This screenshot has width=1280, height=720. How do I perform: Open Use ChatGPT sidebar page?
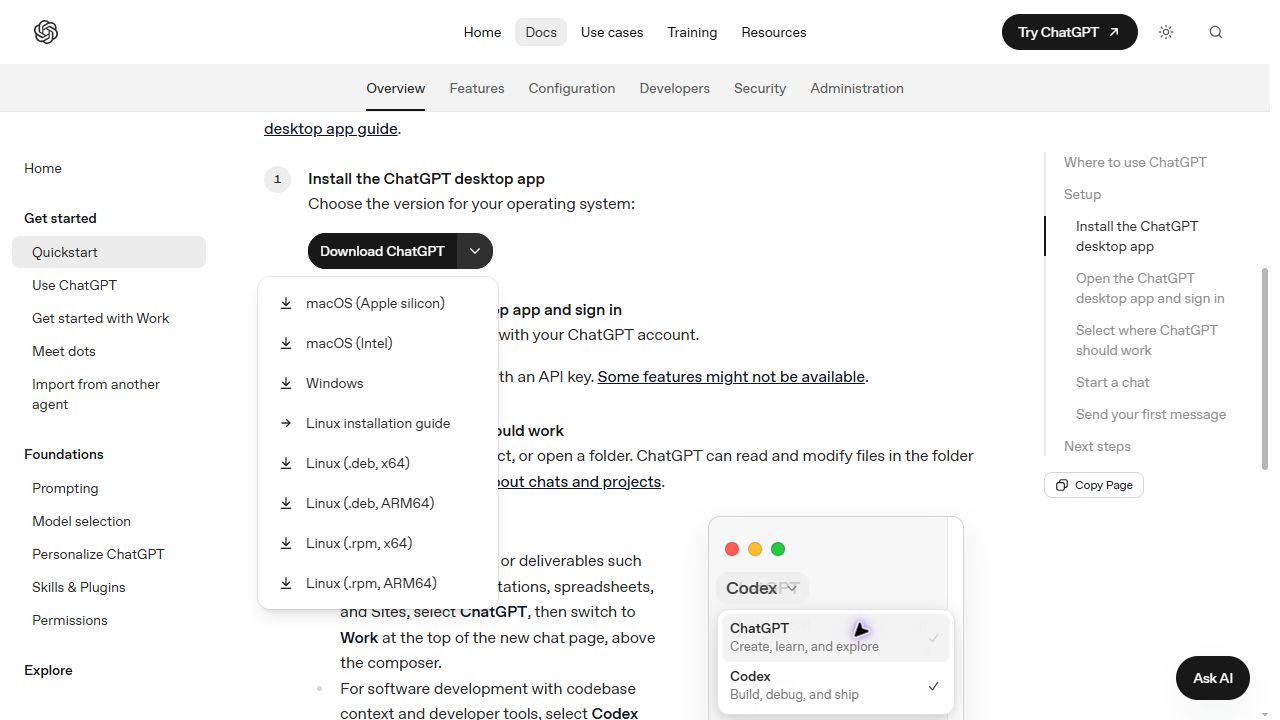tap(109, 285)
